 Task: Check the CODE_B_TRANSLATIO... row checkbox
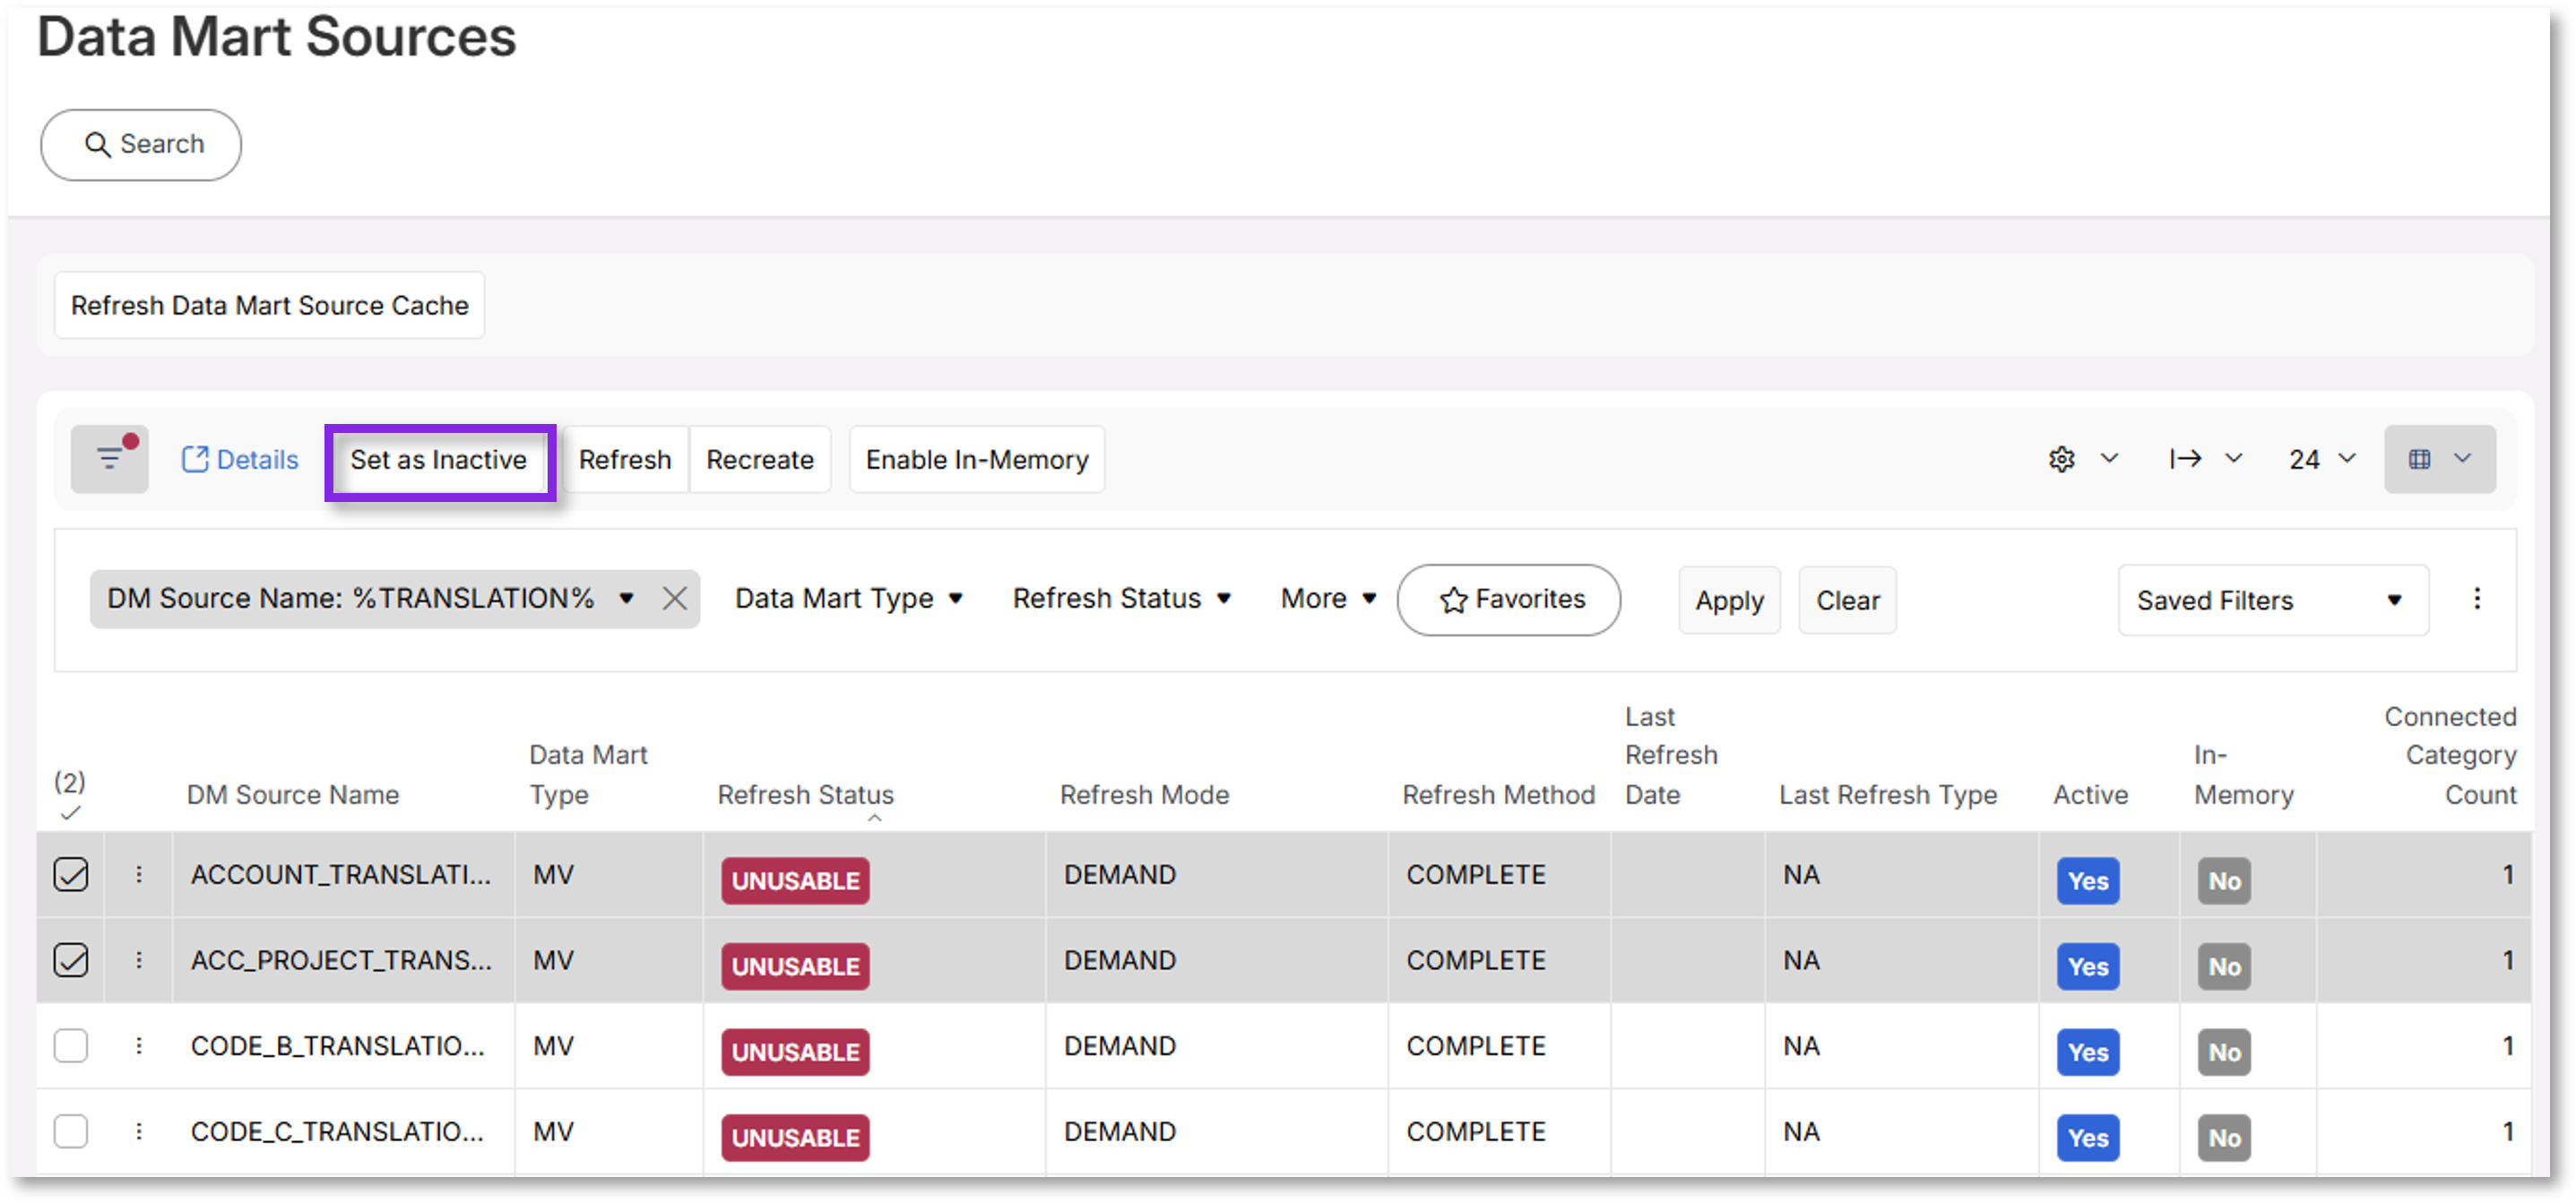(71, 1046)
